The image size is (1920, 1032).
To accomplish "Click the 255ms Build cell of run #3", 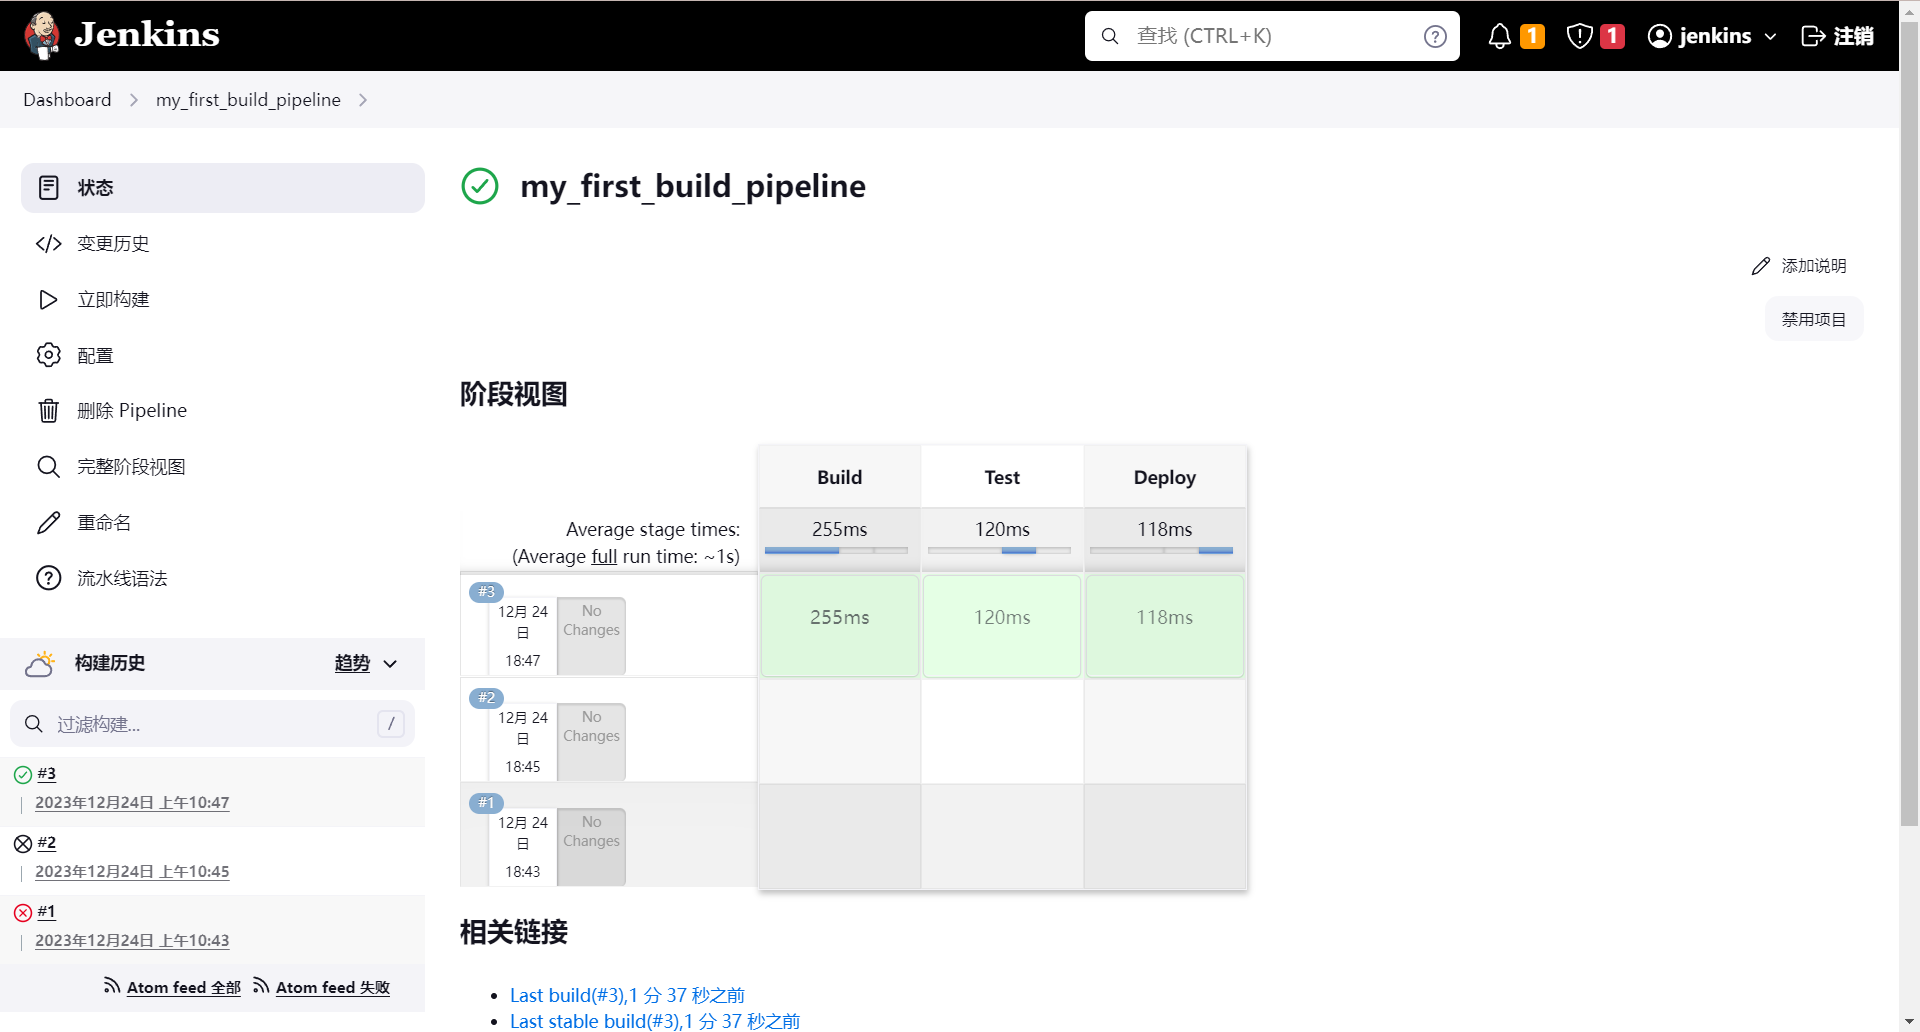I will pos(840,626).
